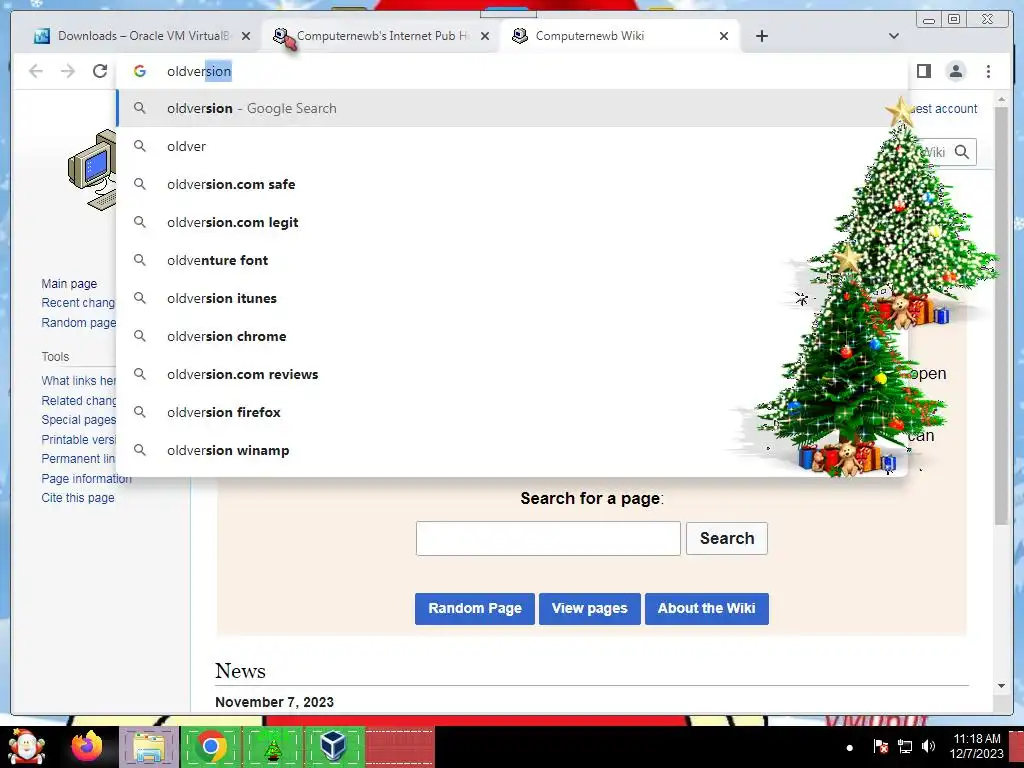Click the scrollbar down arrow

coord(1002,686)
